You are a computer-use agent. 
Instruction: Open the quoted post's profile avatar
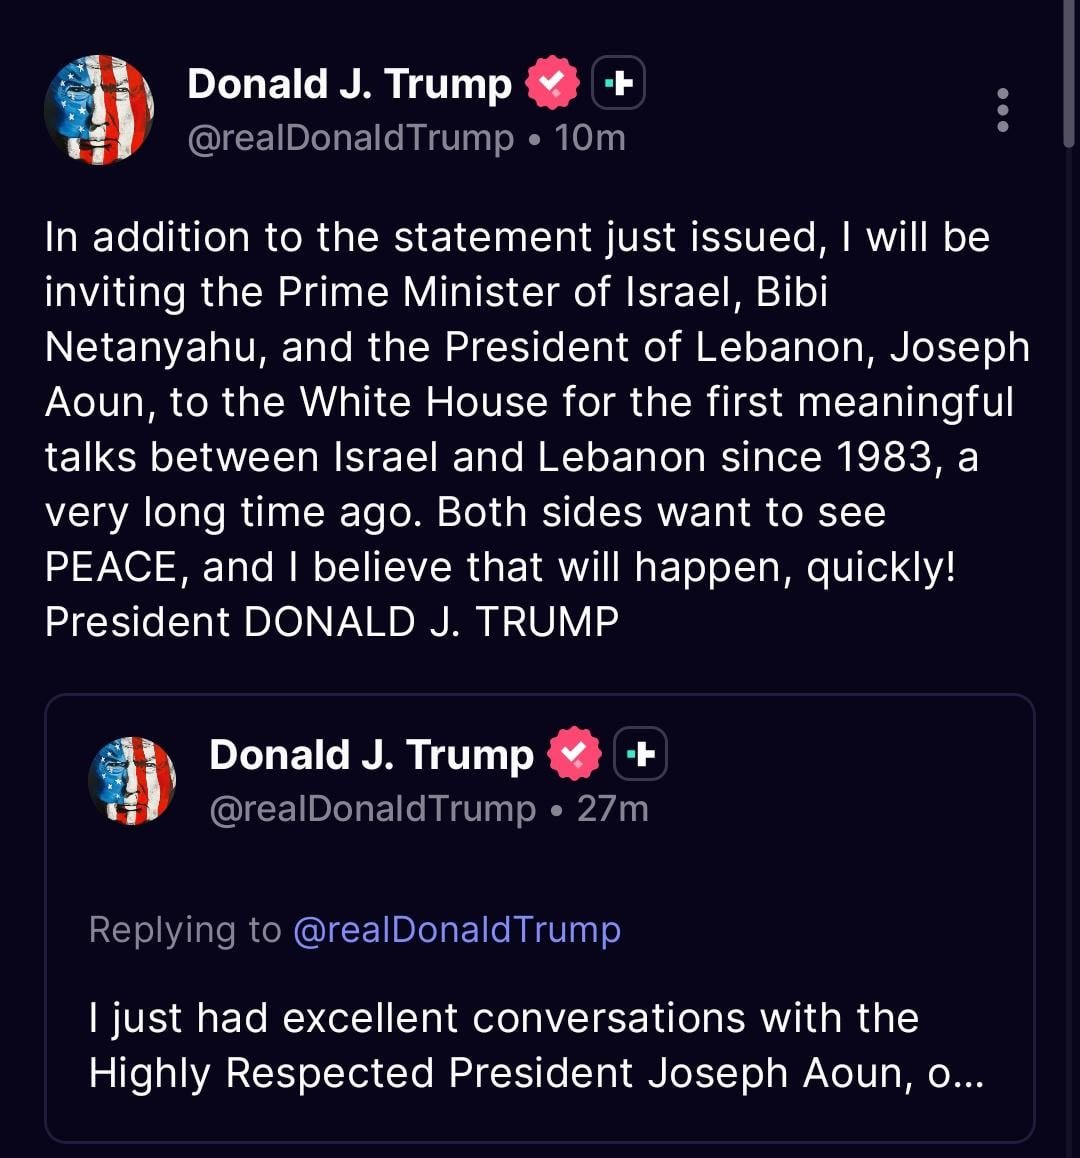(x=131, y=780)
